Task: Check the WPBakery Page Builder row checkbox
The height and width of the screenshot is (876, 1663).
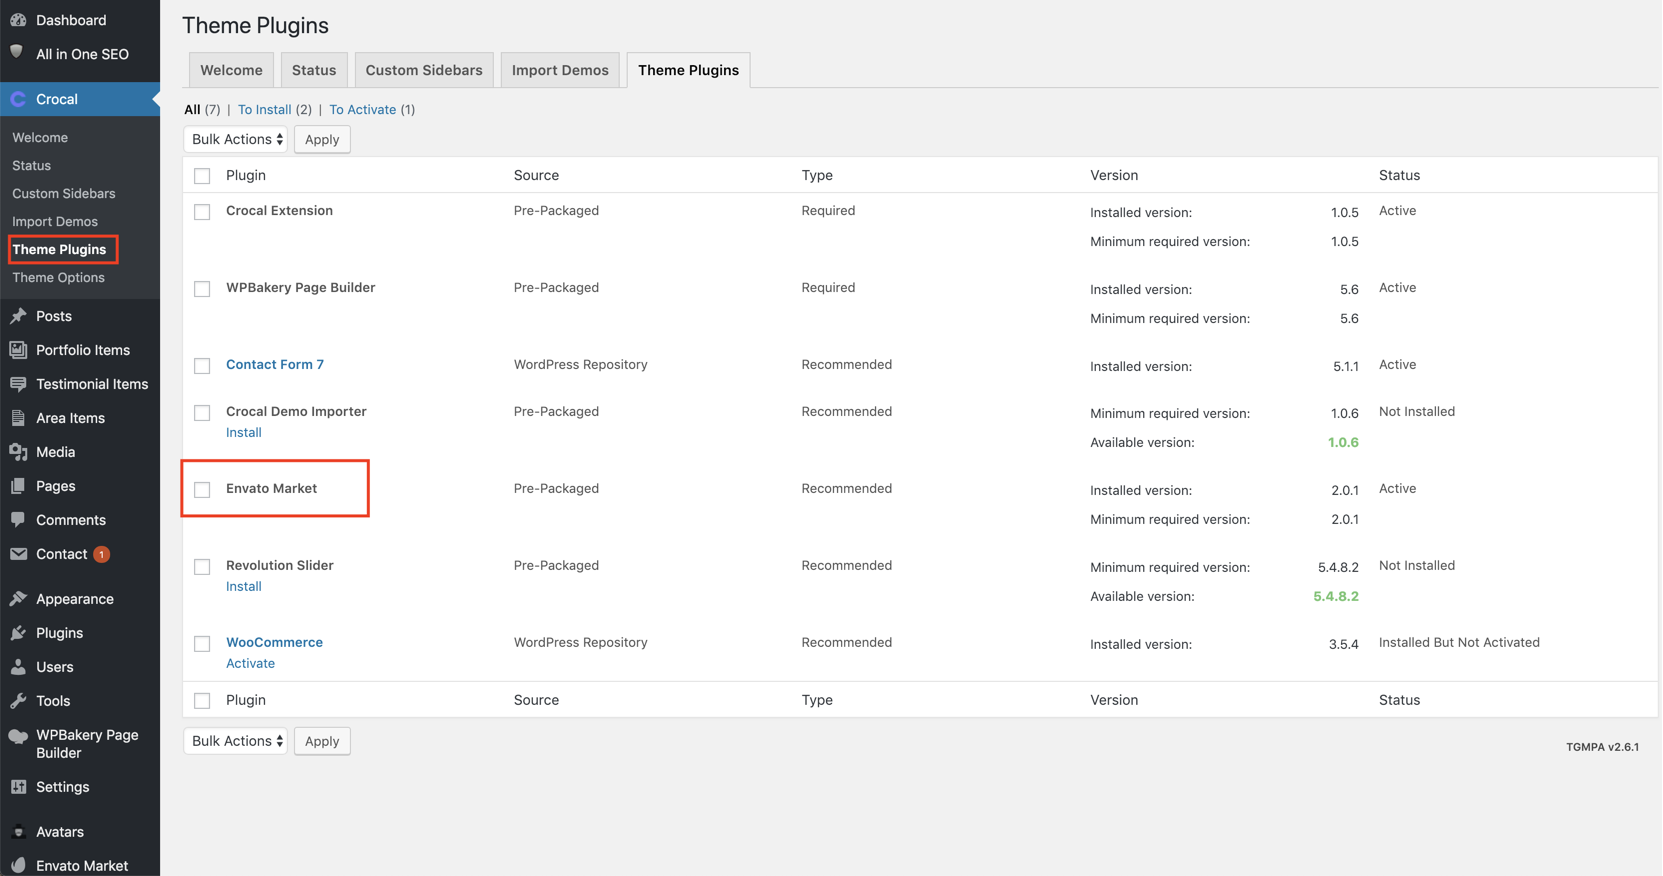Action: pyautogui.click(x=202, y=289)
